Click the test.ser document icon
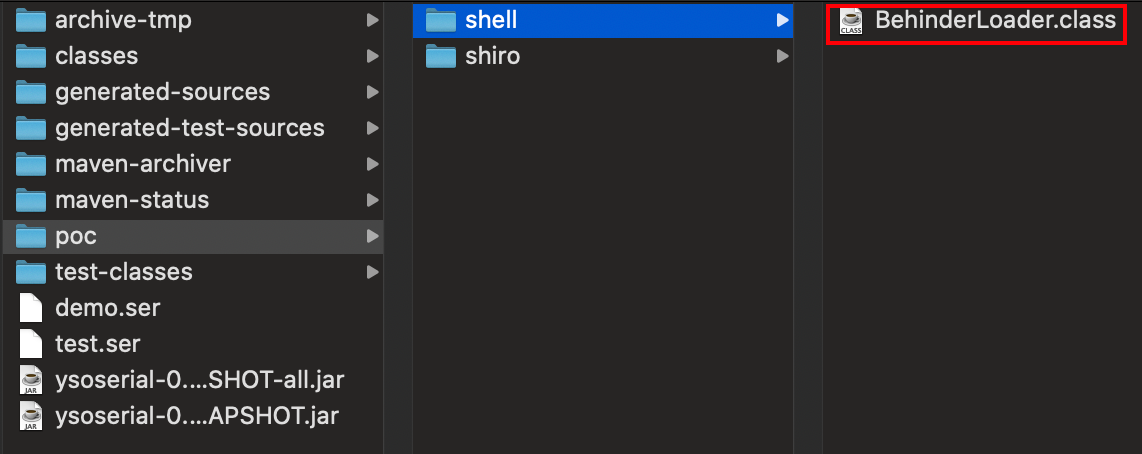 pos(32,344)
